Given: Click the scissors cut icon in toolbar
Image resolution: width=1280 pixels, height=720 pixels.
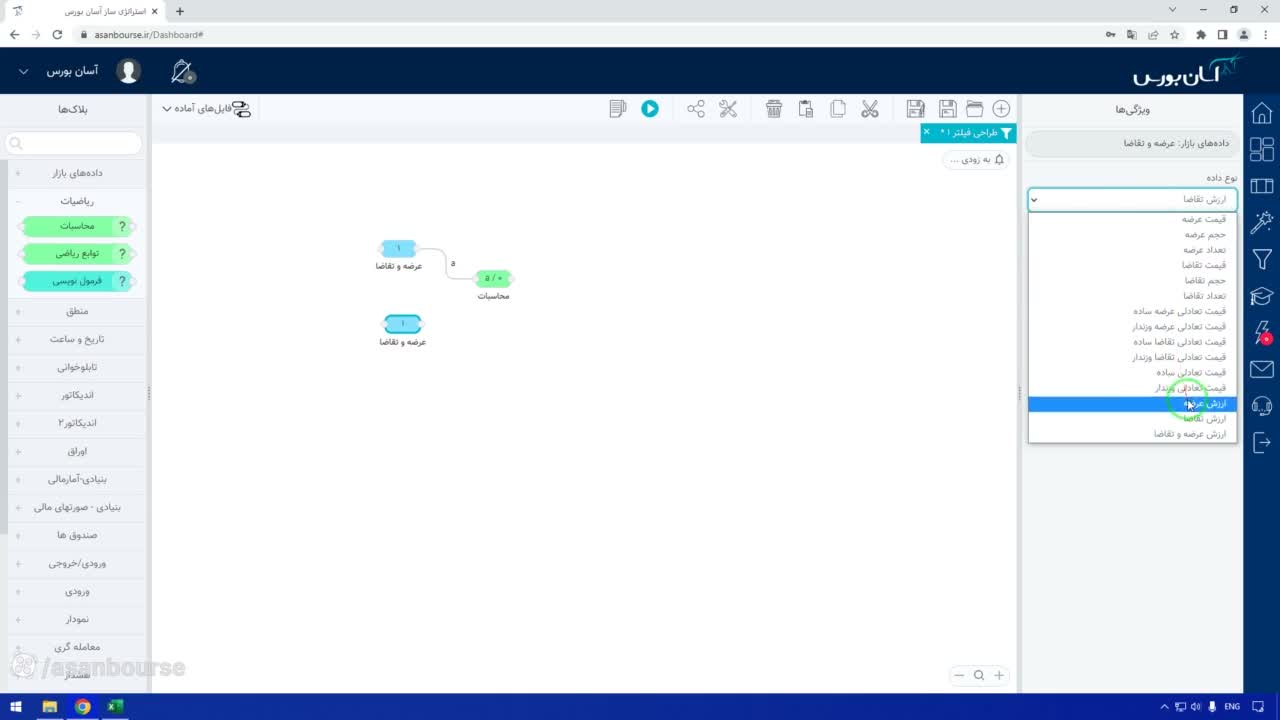Looking at the screenshot, I should (870, 109).
